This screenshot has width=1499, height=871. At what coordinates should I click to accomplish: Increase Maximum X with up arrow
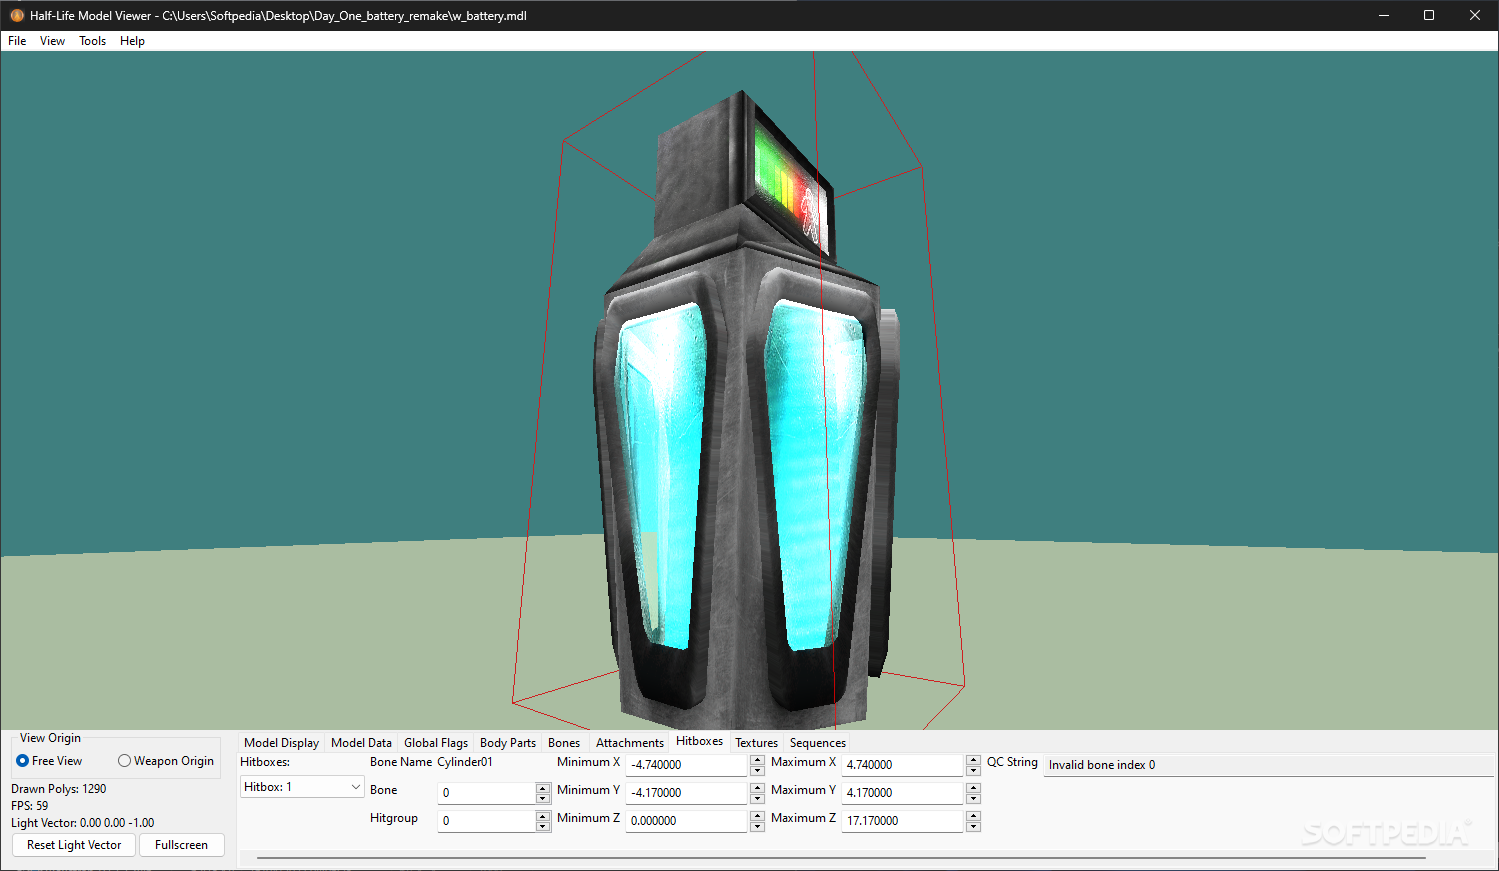(973, 759)
